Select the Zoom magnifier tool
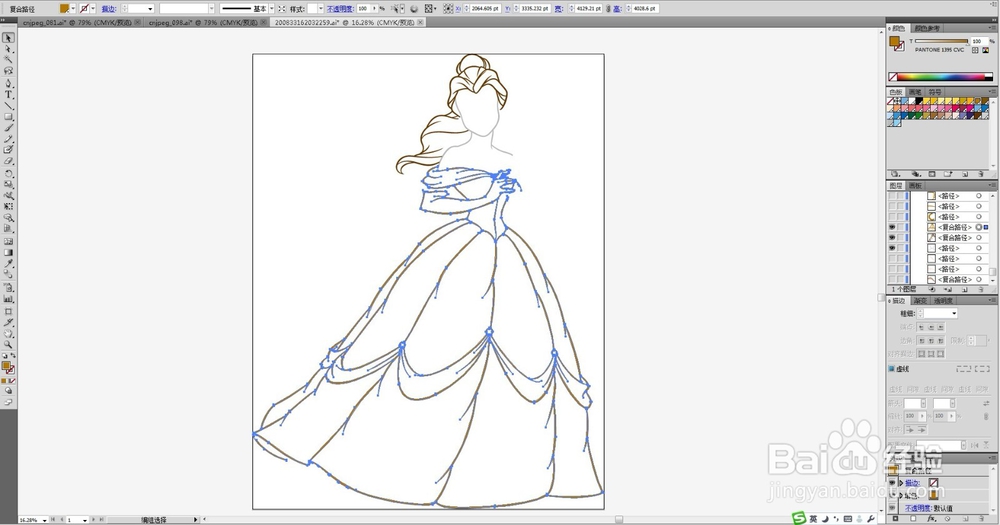1000x525 pixels. point(8,344)
